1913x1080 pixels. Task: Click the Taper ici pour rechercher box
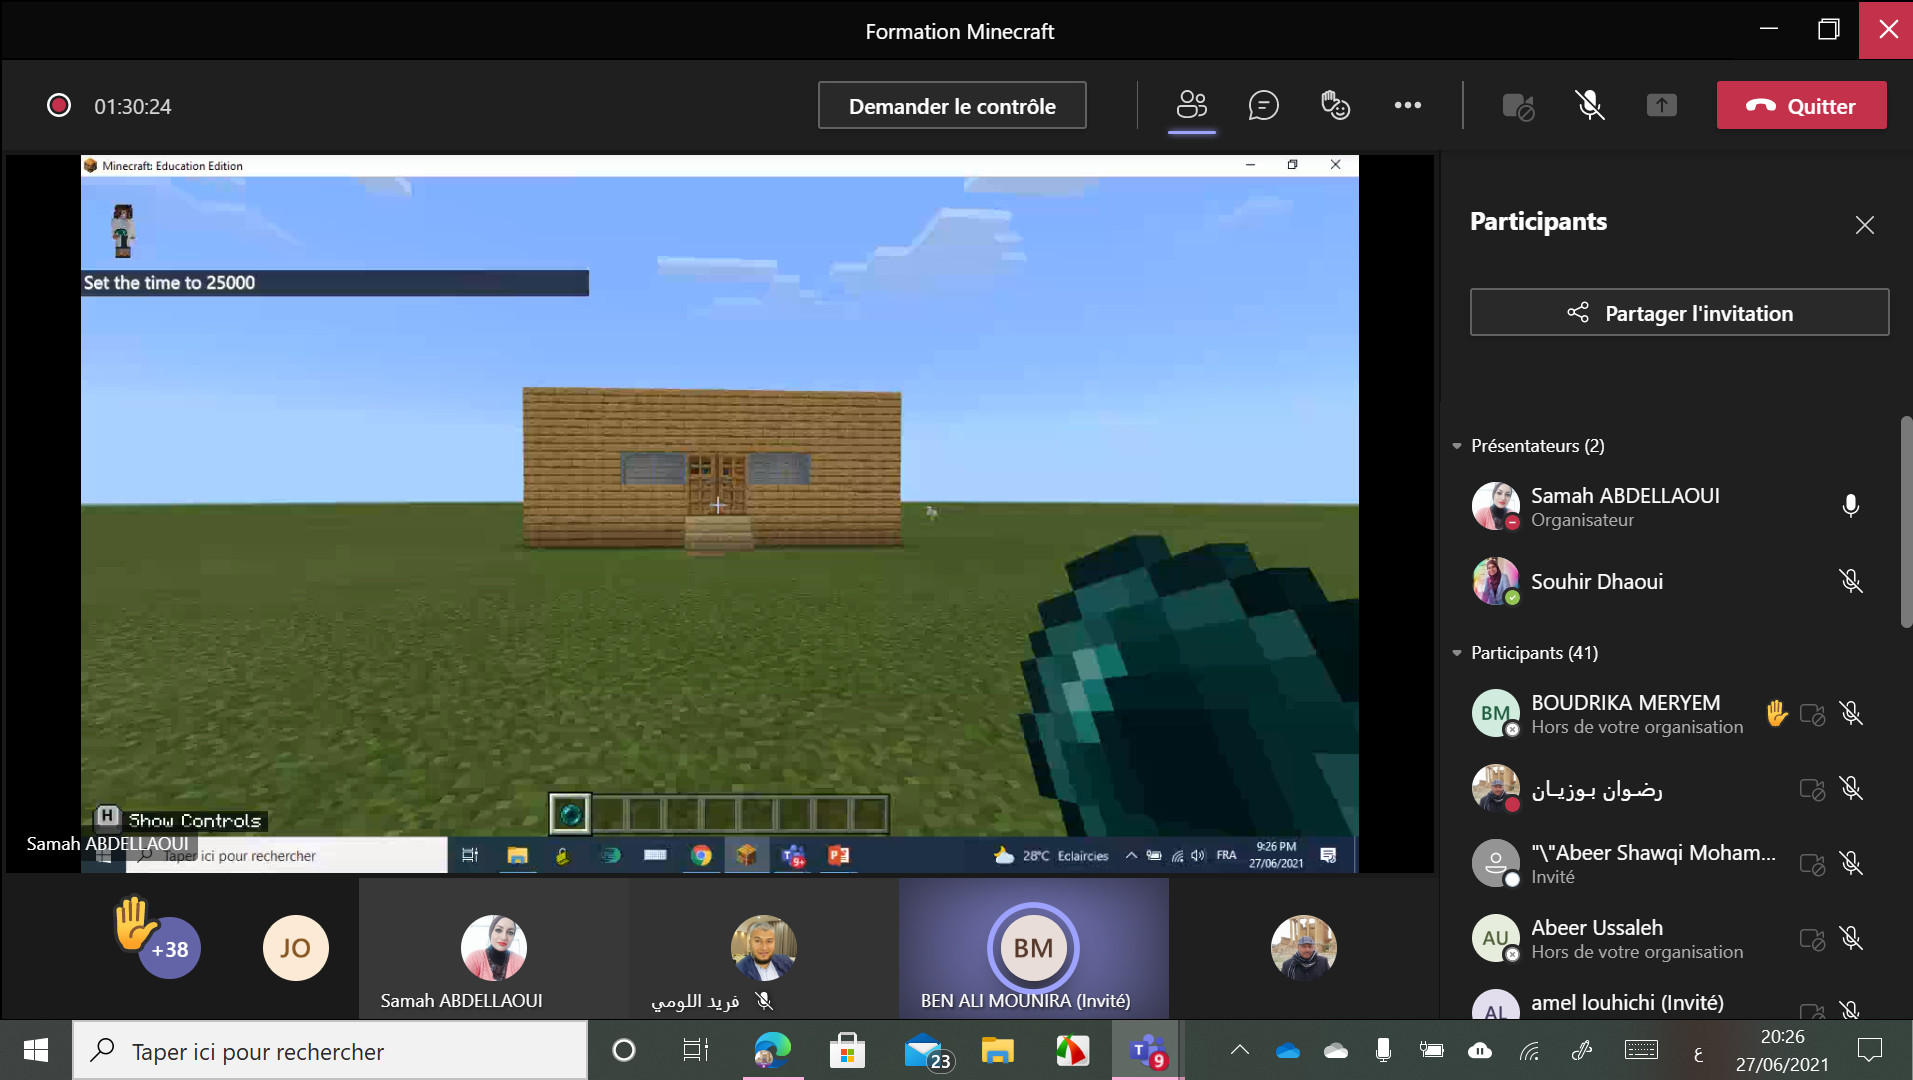tap(330, 1051)
